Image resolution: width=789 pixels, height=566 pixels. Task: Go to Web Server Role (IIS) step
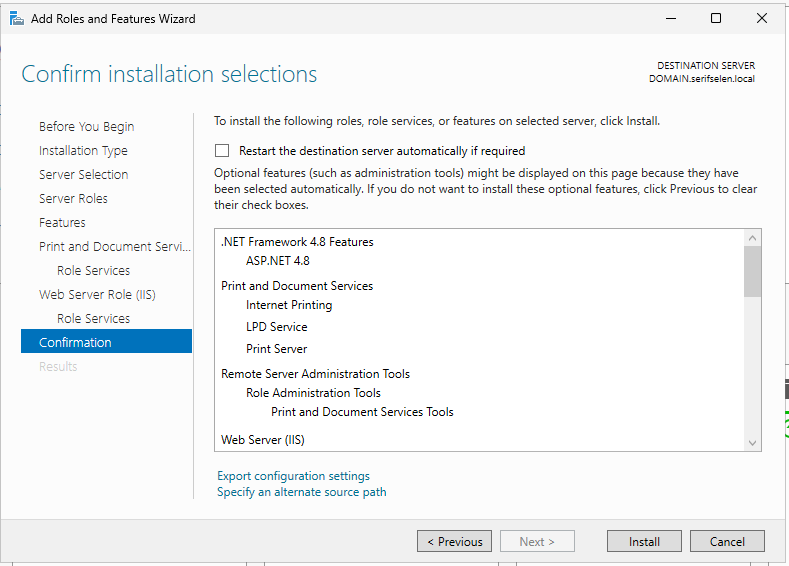97,295
